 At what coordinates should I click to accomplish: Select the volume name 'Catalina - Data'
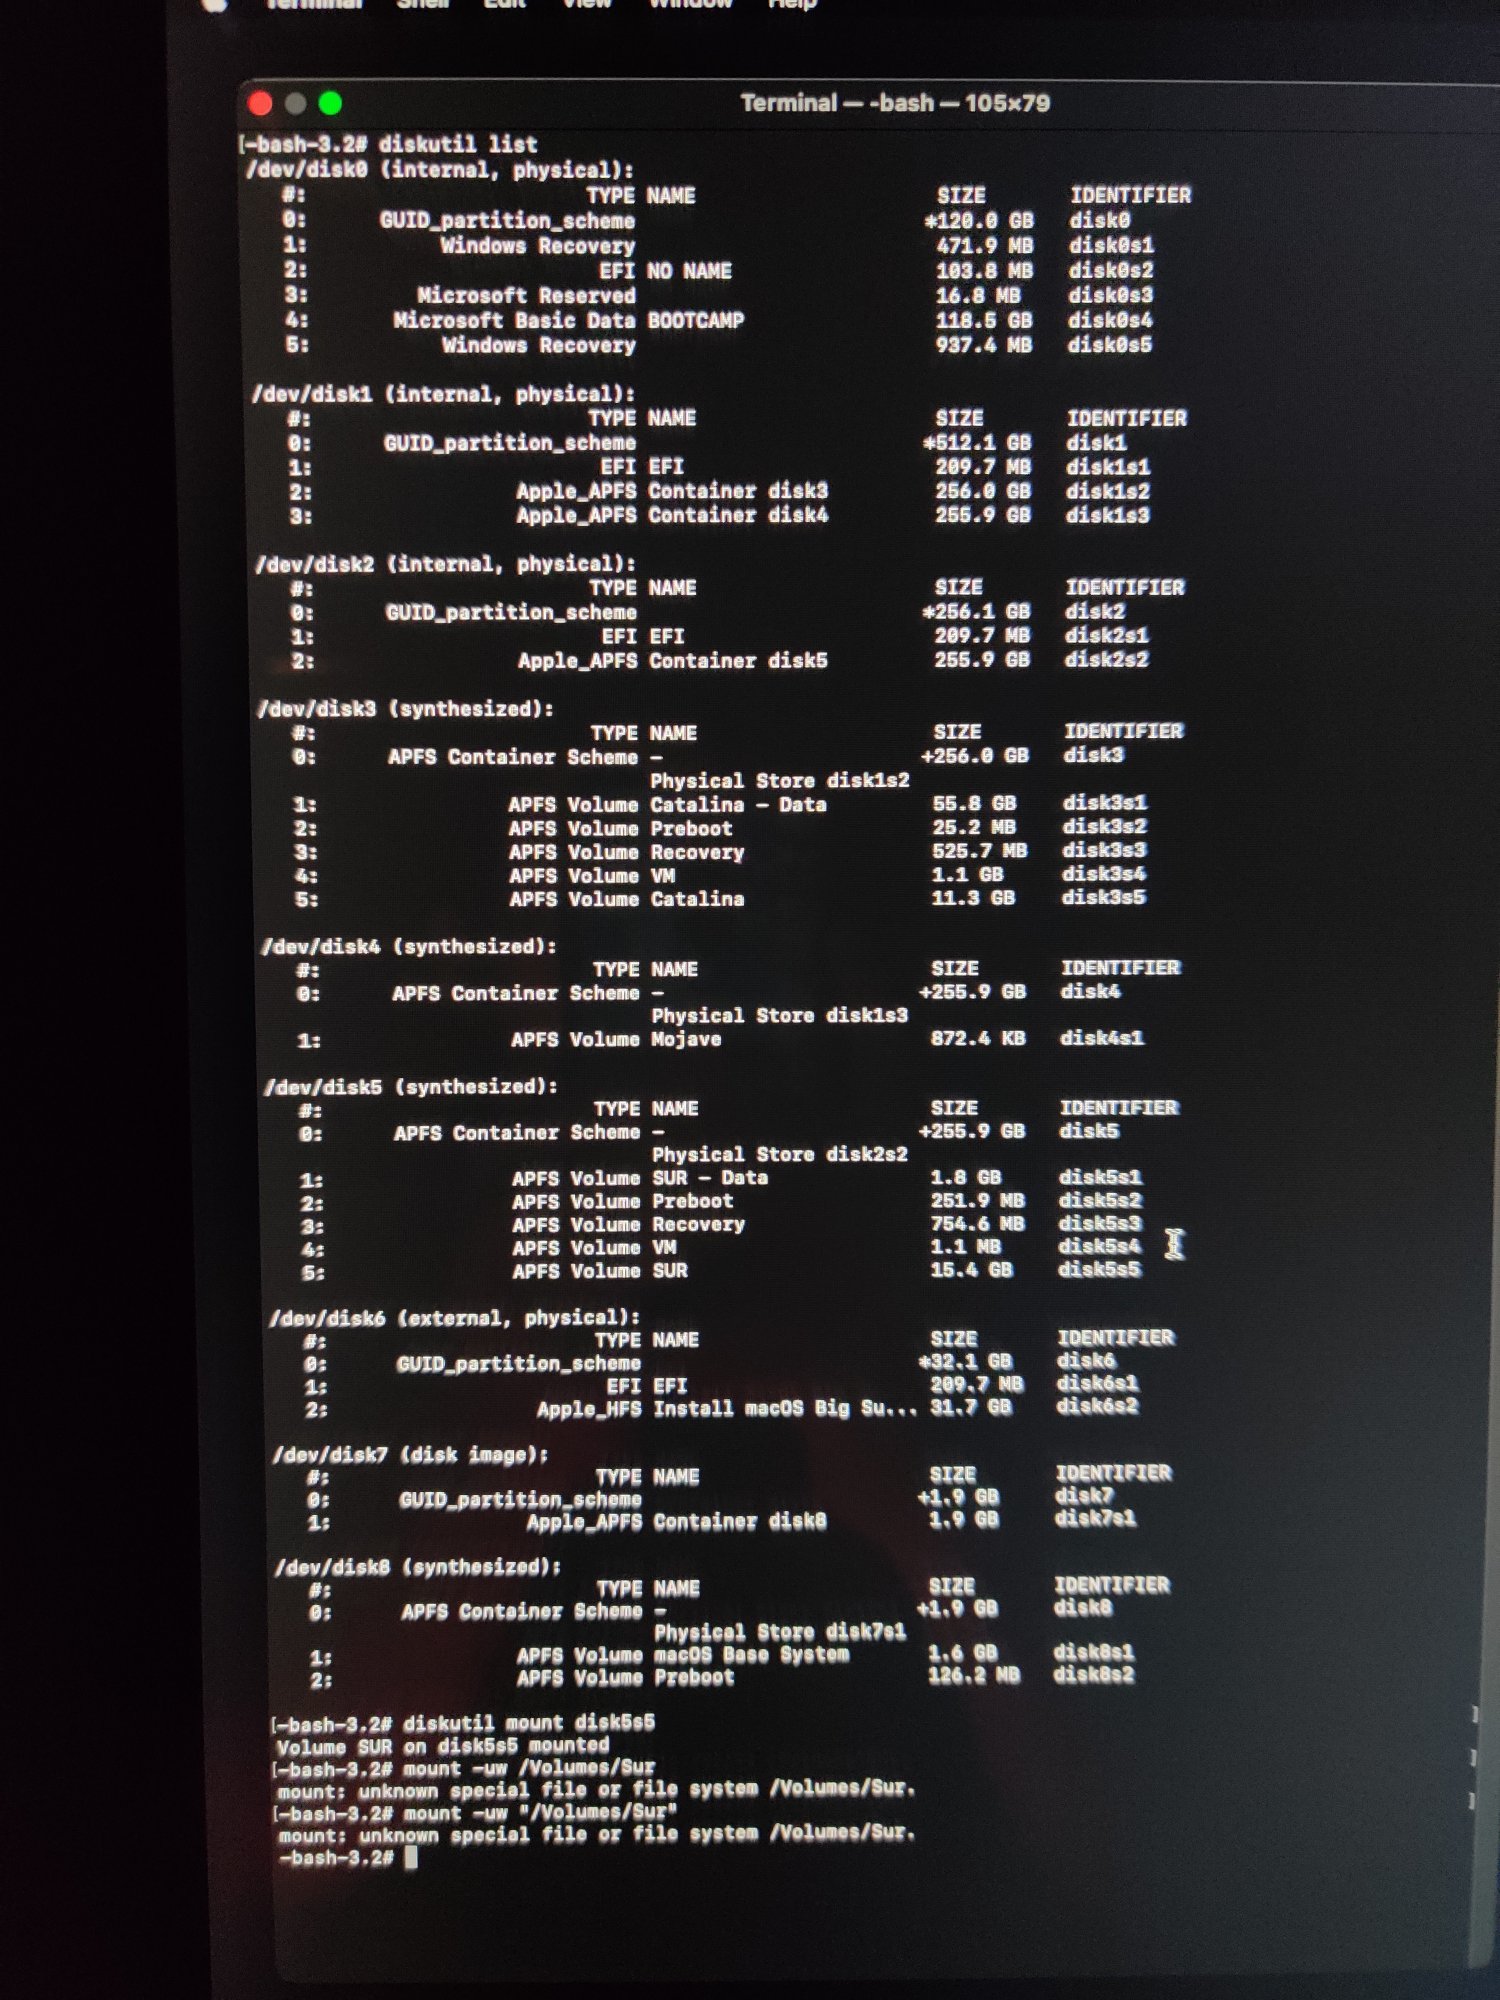(x=738, y=804)
